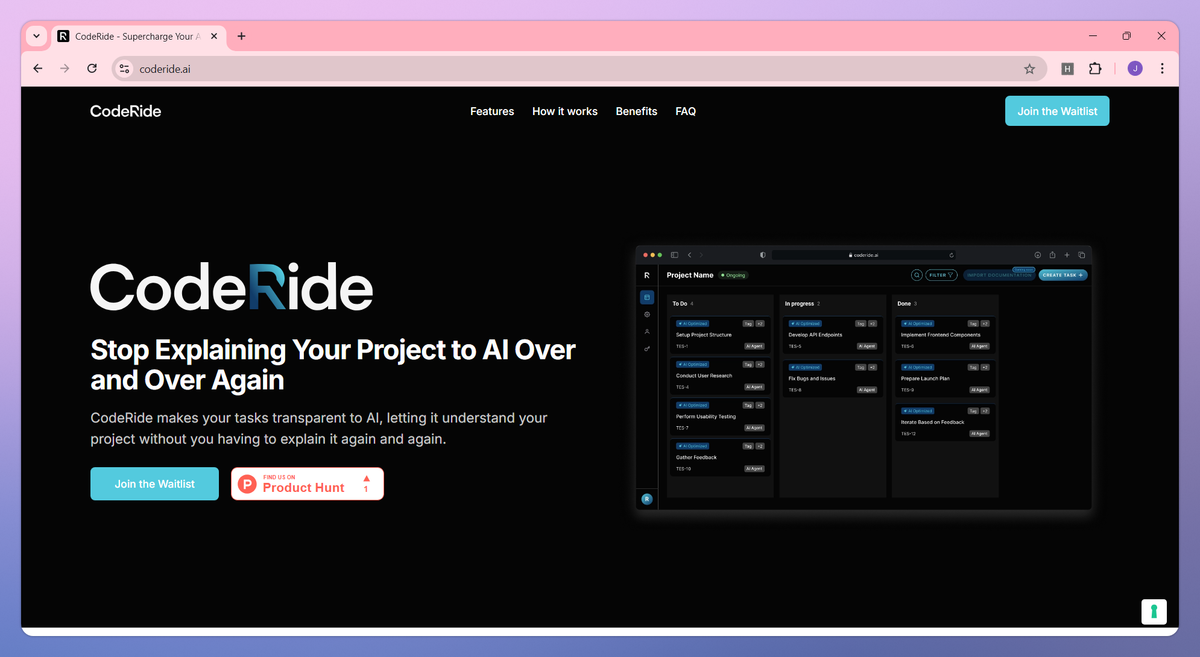Click the R logo in preview sidebar top

[647, 274]
